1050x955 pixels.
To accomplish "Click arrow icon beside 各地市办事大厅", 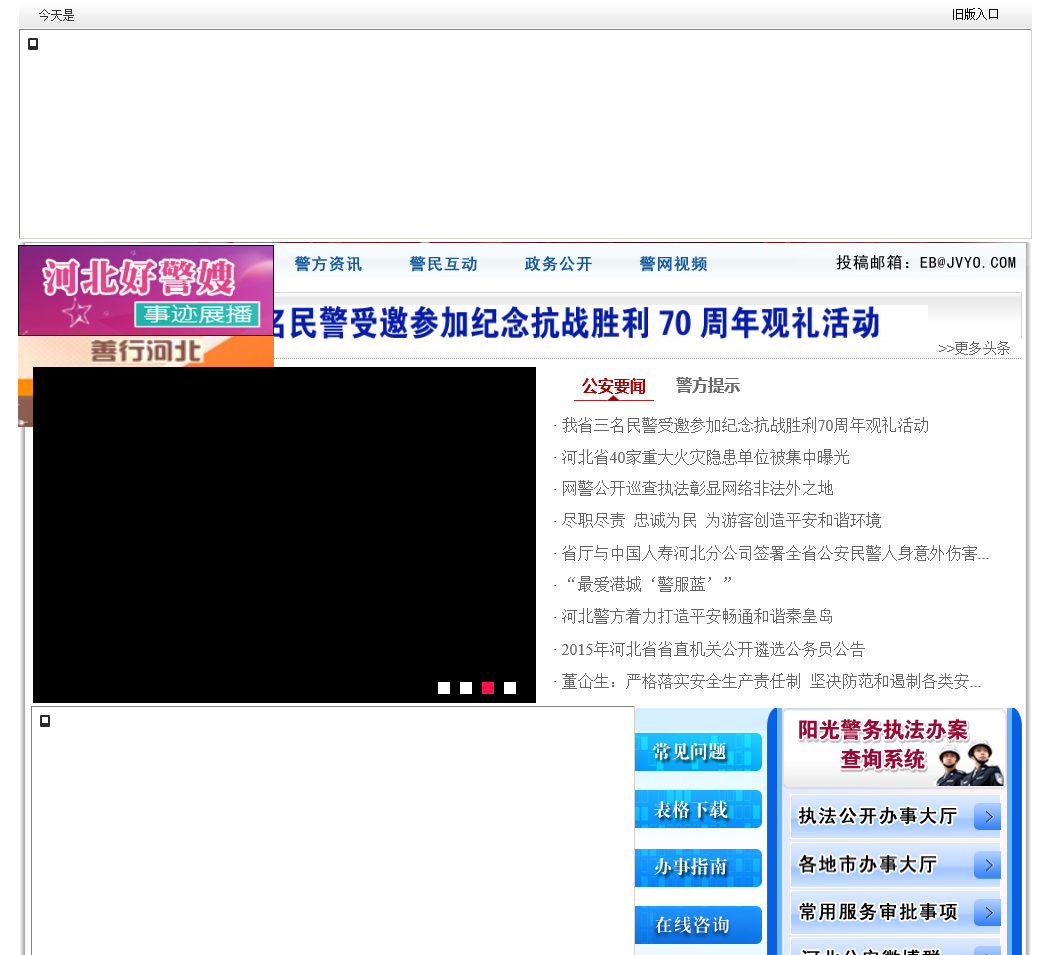I will (x=987, y=865).
